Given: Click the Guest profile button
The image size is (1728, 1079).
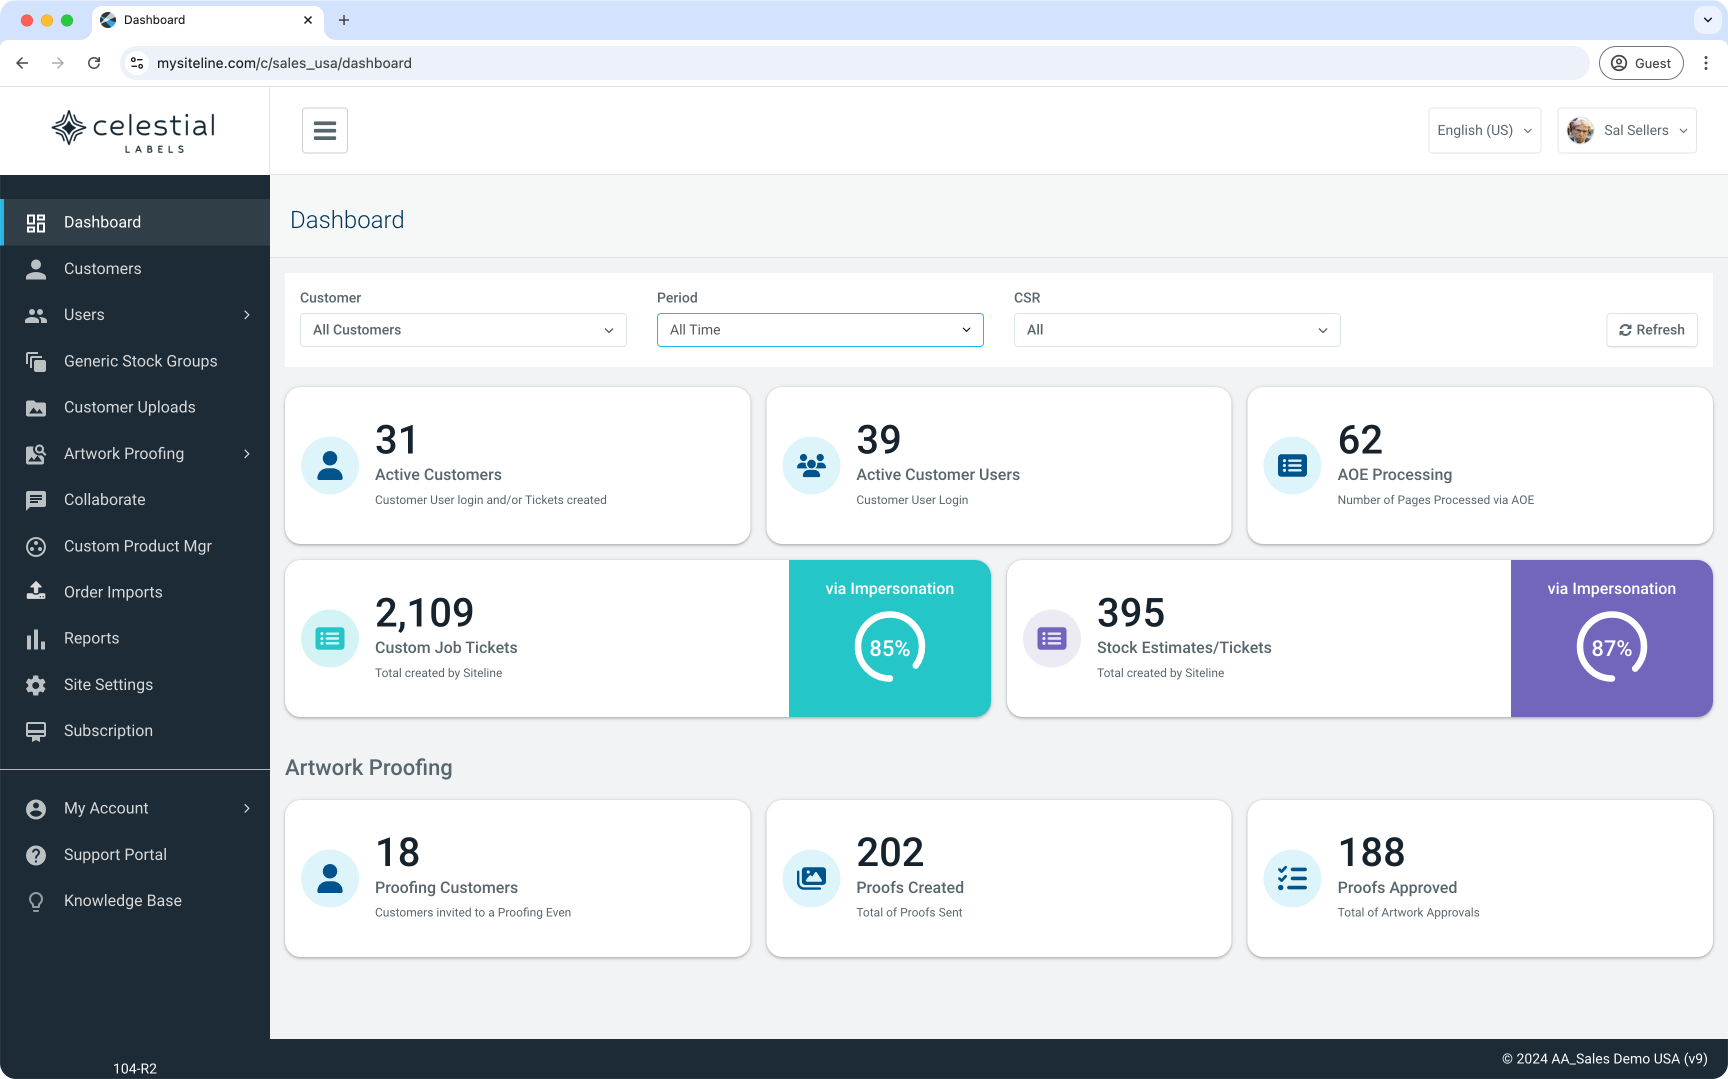Looking at the screenshot, I should tap(1641, 63).
